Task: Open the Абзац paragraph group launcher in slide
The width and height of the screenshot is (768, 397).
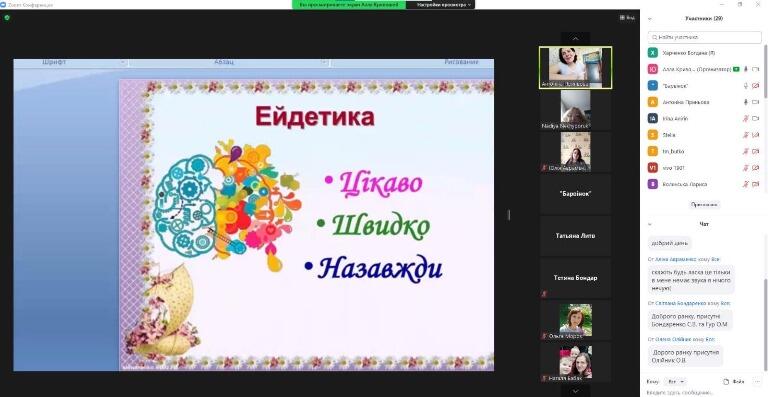Action: click(324, 63)
